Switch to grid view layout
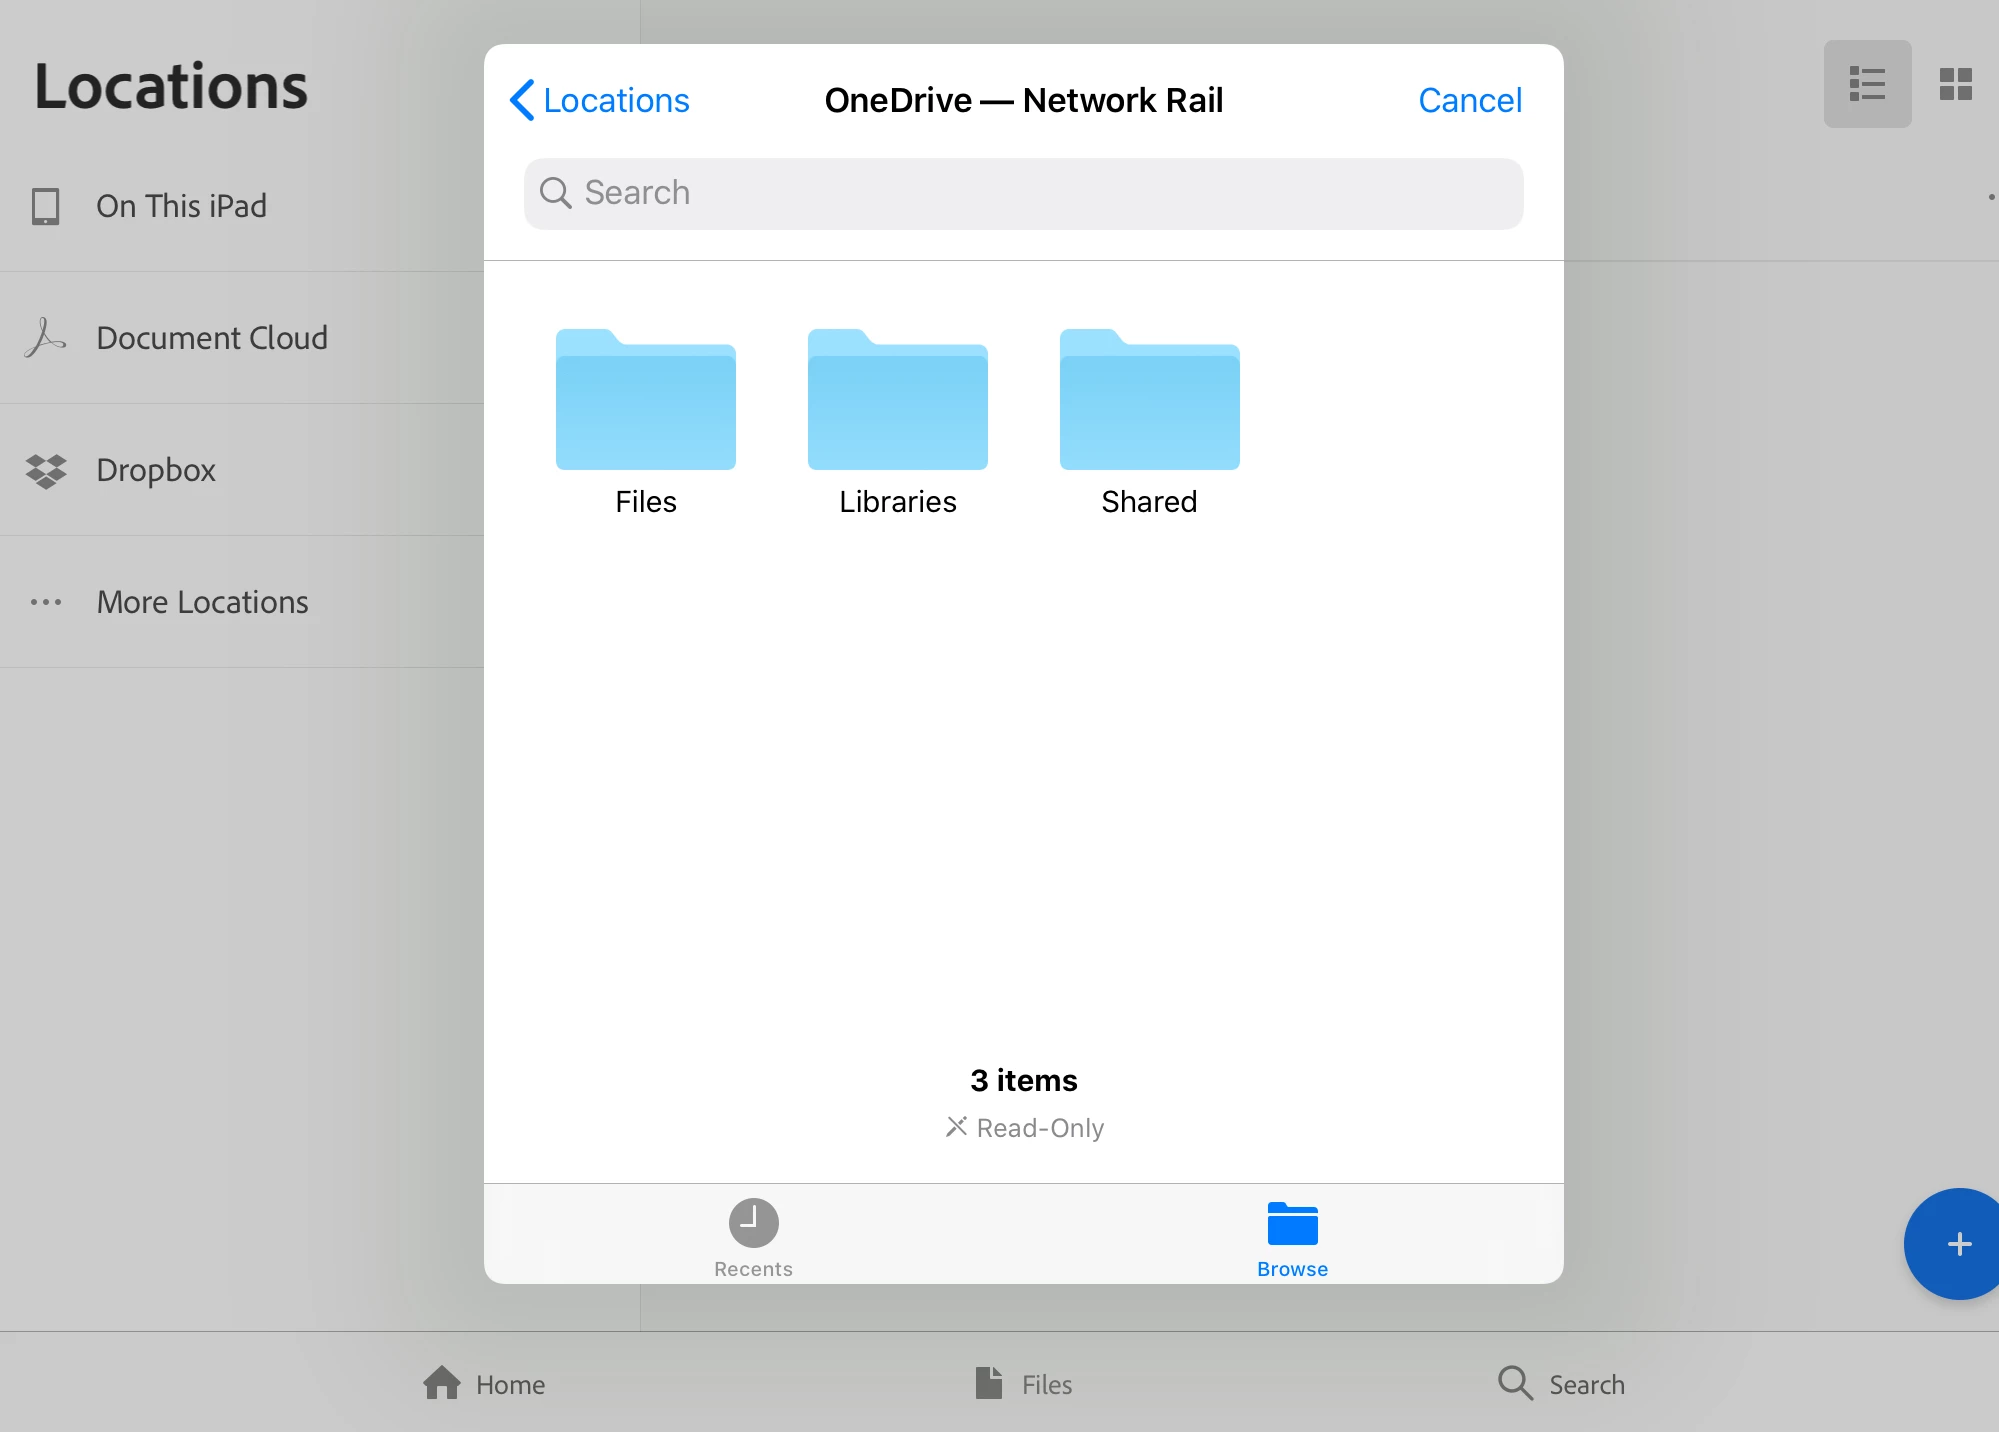This screenshot has width=1999, height=1432. click(x=1955, y=84)
